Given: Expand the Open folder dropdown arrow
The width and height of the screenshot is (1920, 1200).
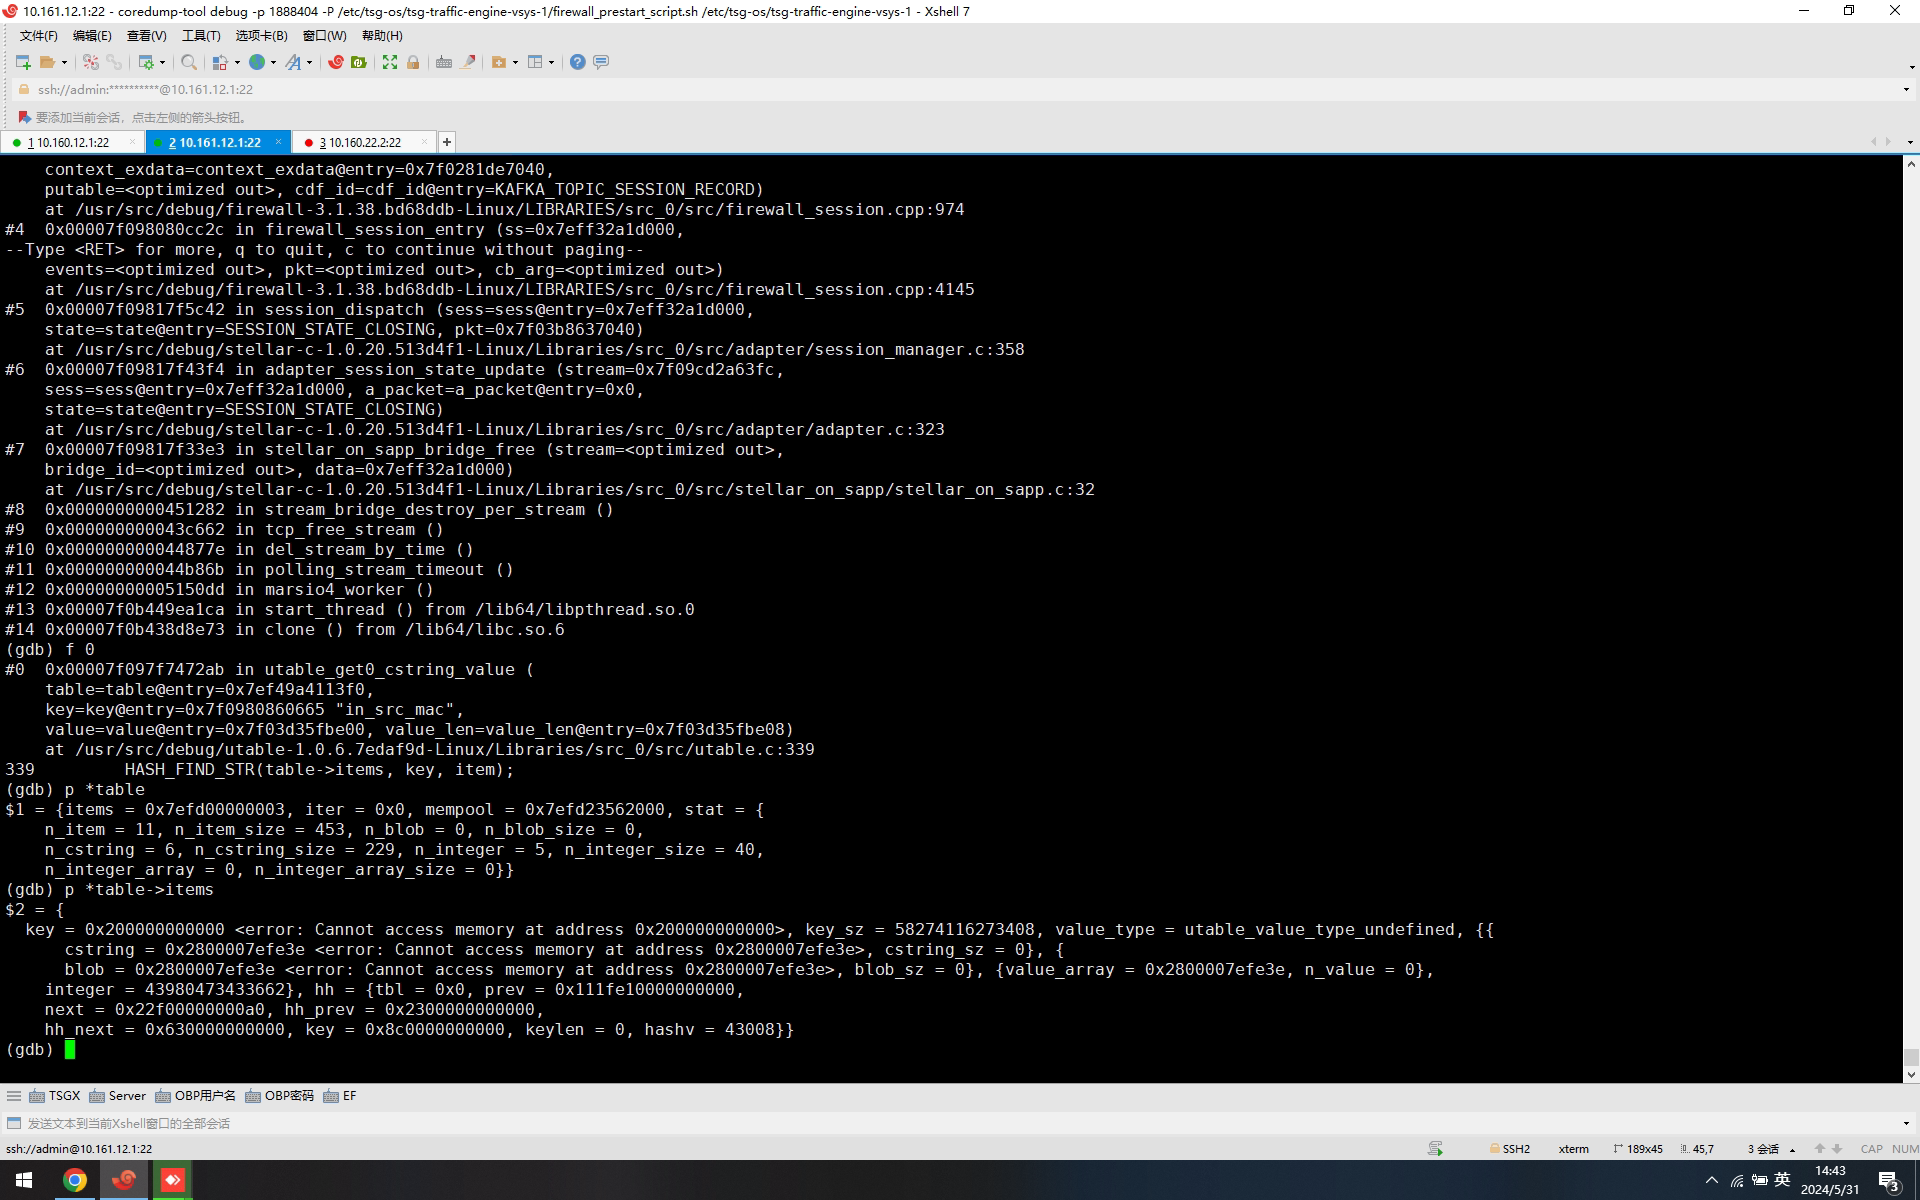Looking at the screenshot, I should 65,62.
